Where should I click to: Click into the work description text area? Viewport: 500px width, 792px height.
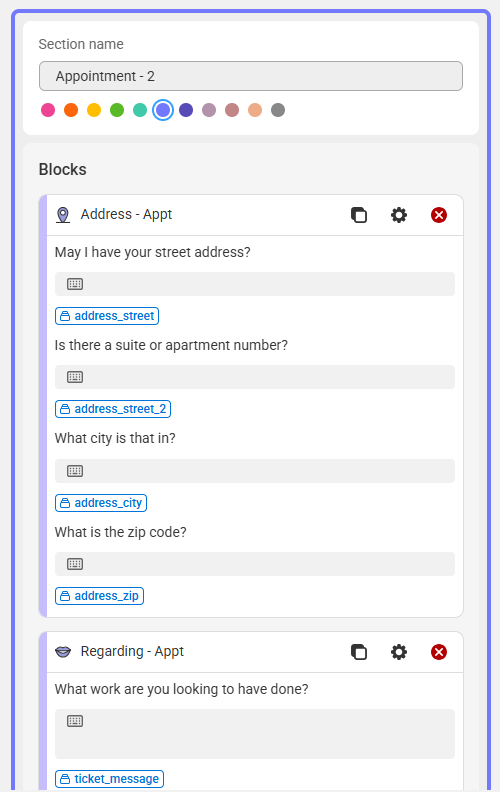(x=255, y=733)
